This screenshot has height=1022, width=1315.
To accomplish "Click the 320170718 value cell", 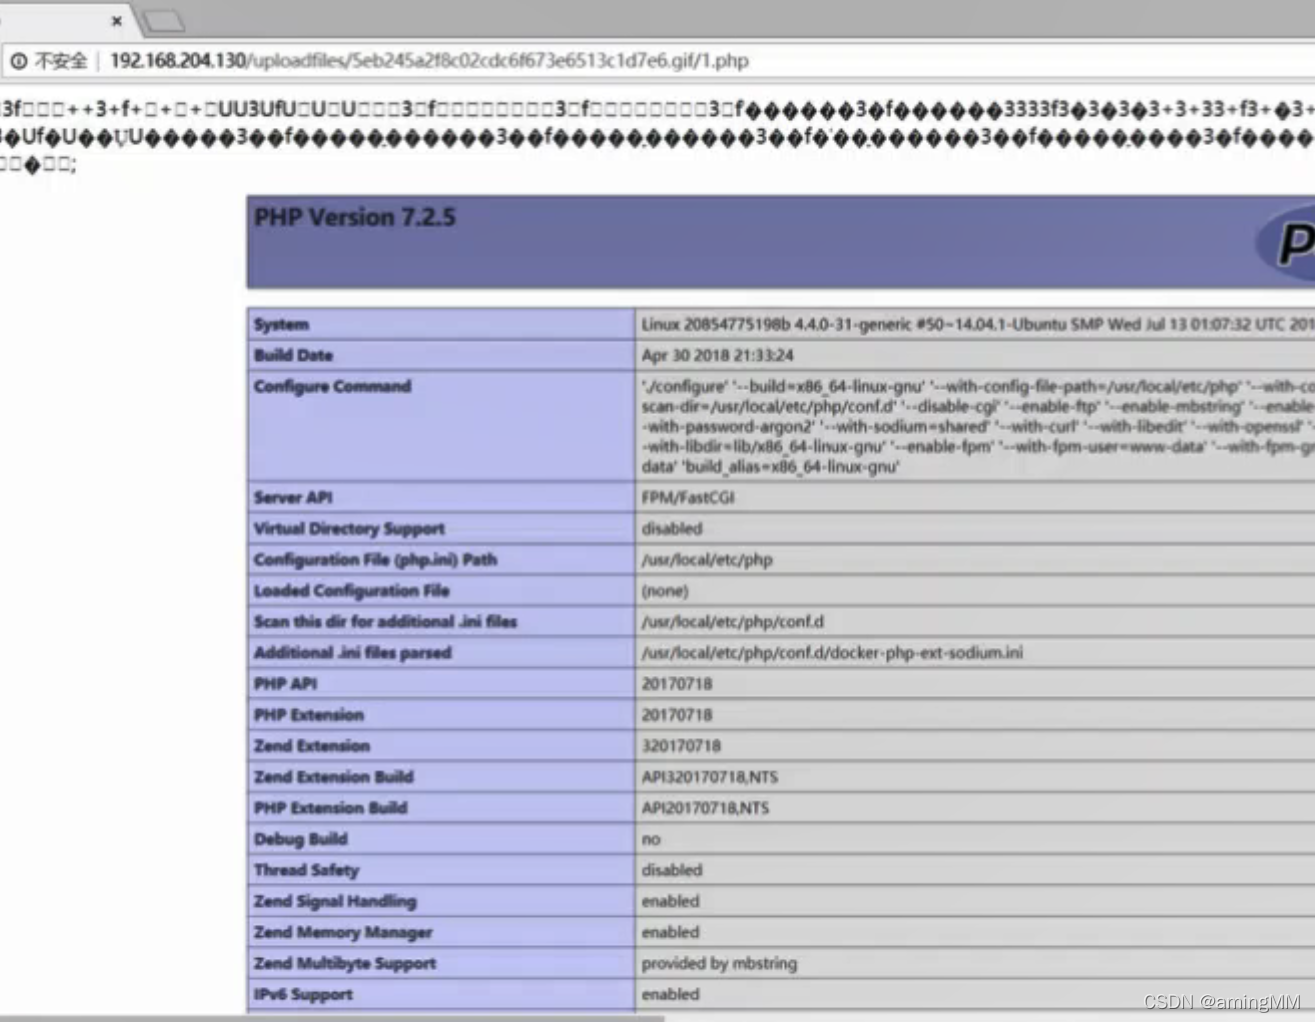I will tap(975, 745).
